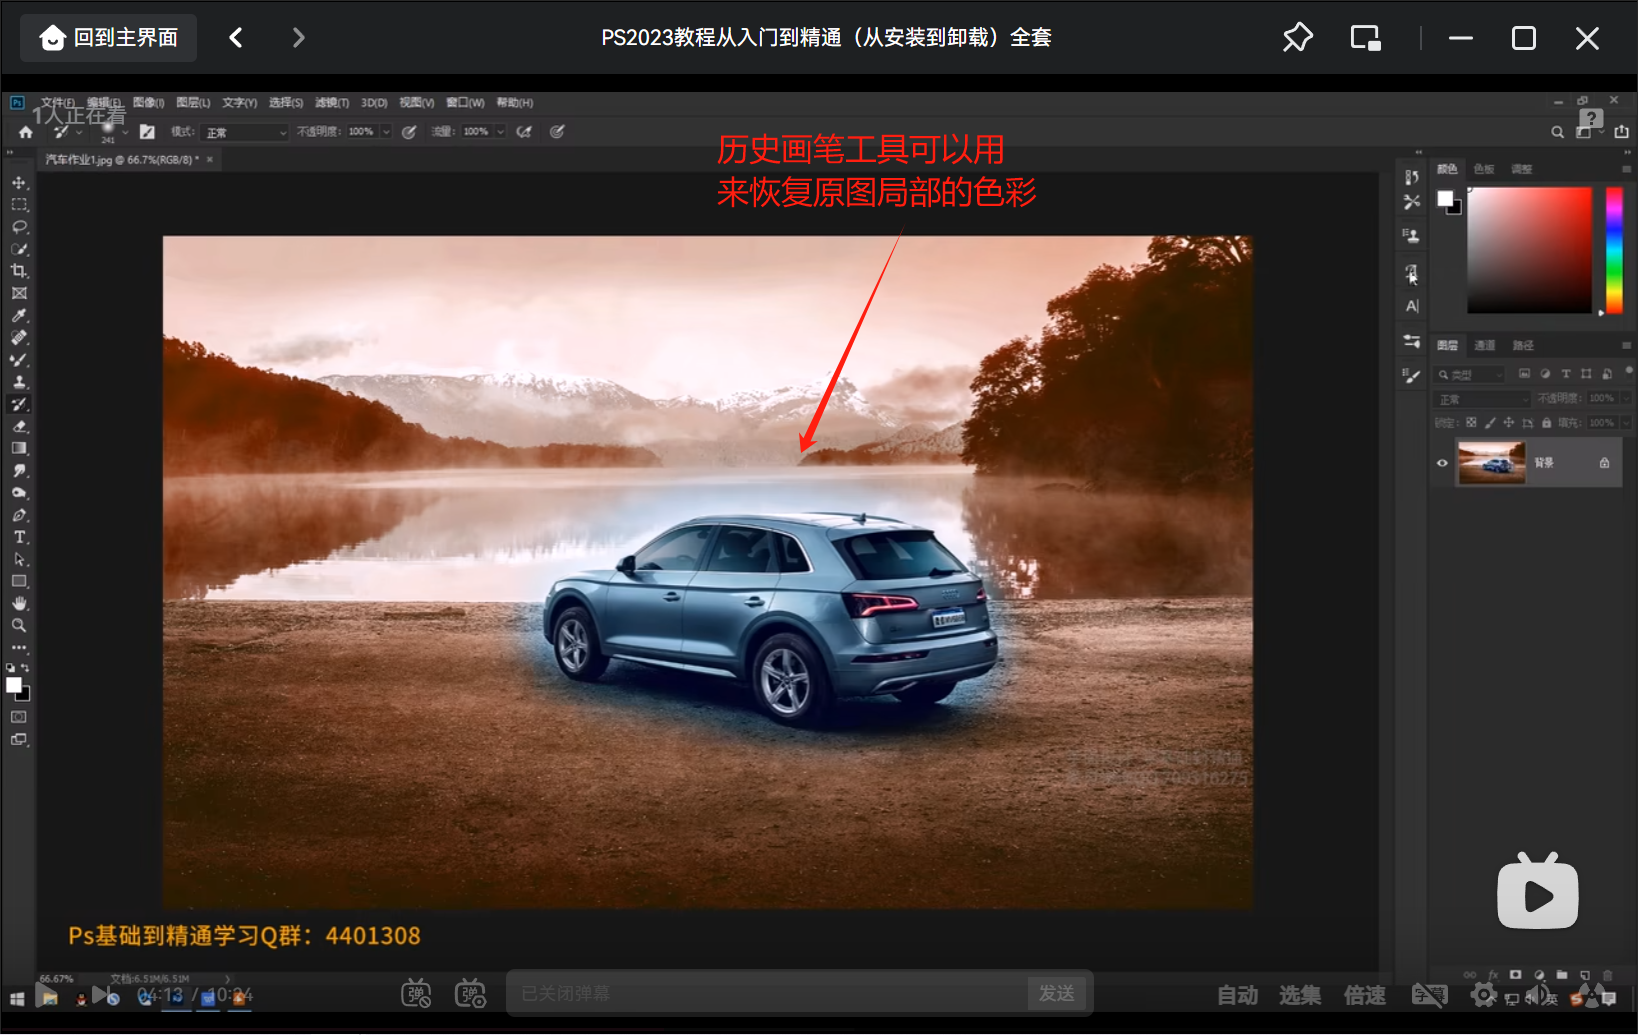Viewport: 1638px width, 1035px height.
Task: Open the tool preset dropdown arrow
Action: (79, 132)
